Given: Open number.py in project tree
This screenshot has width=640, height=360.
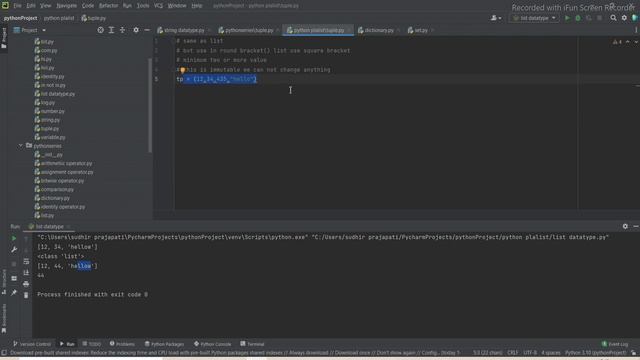Looking at the screenshot, I should pos(49,111).
